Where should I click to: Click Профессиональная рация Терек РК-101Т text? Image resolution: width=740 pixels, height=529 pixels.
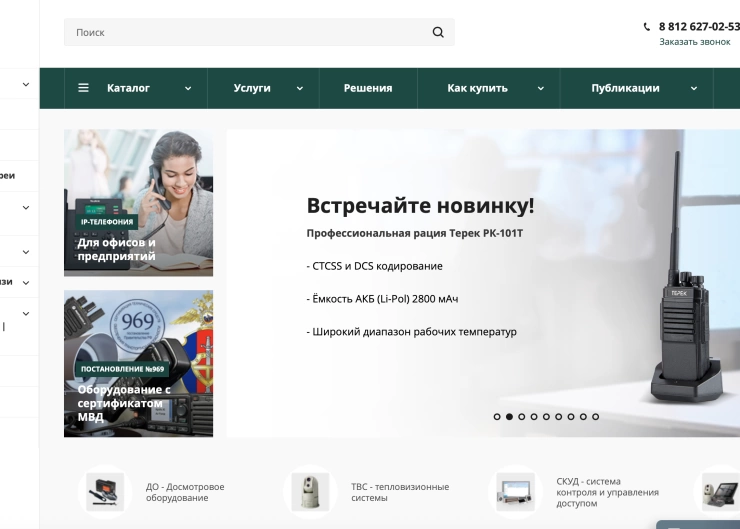[x=415, y=233]
